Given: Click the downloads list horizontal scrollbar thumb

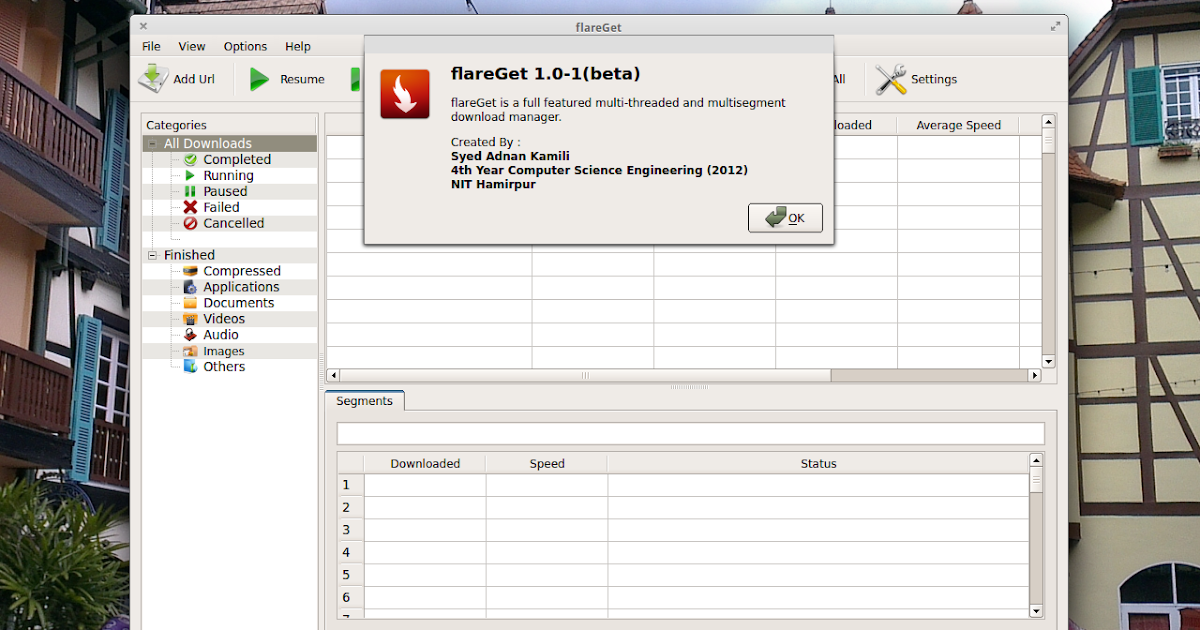Looking at the screenshot, I should [x=585, y=376].
